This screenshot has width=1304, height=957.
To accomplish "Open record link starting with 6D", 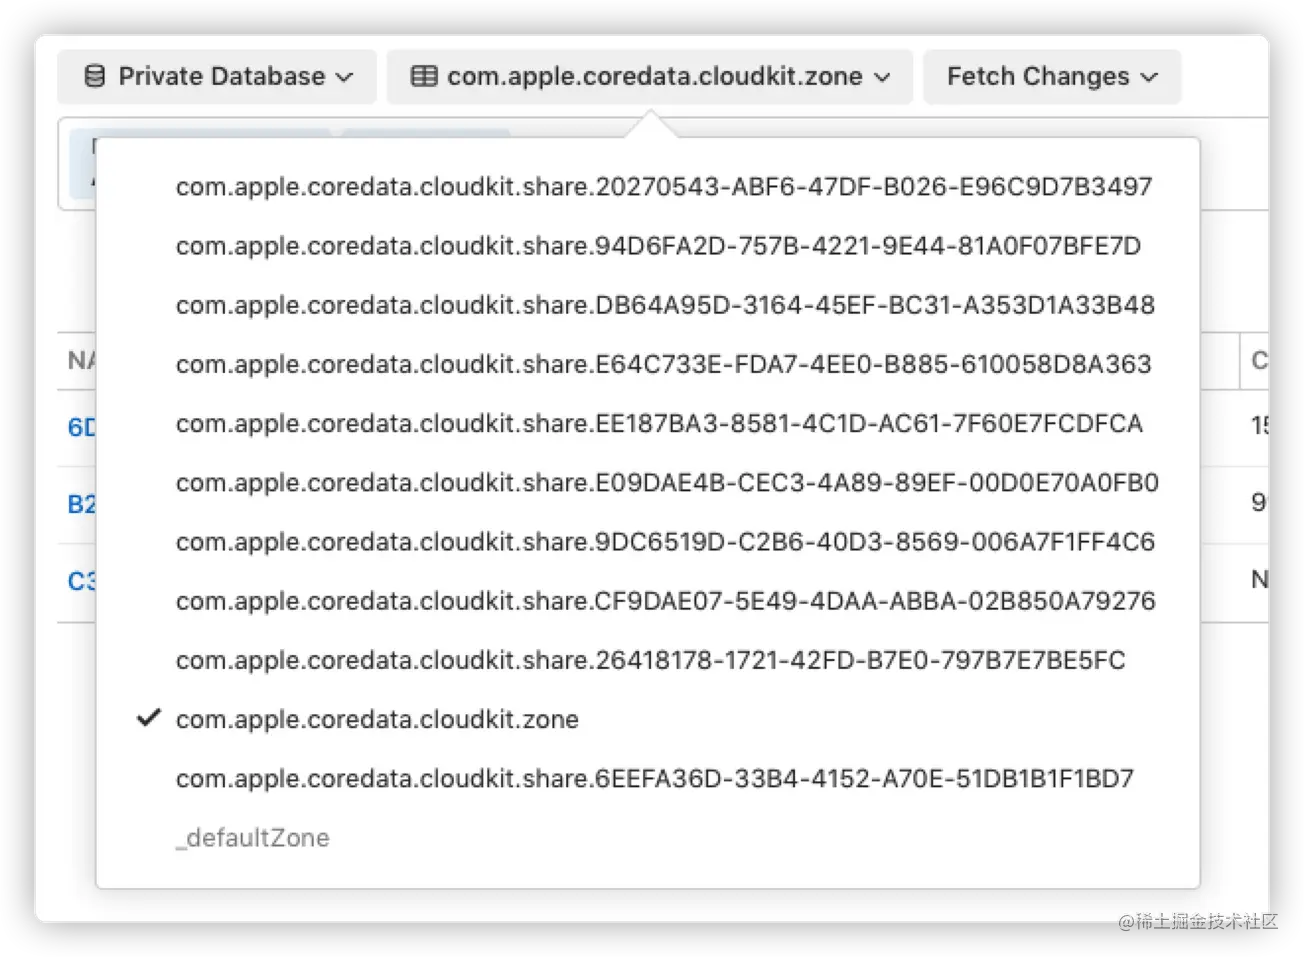I will pyautogui.click(x=81, y=427).
